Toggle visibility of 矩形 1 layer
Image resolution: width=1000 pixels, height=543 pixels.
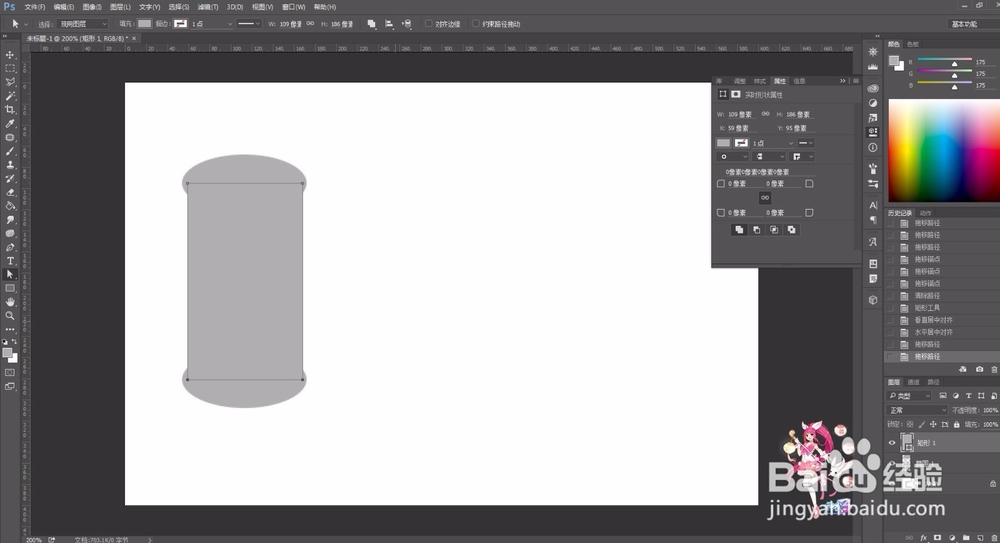tap(892, 443)
